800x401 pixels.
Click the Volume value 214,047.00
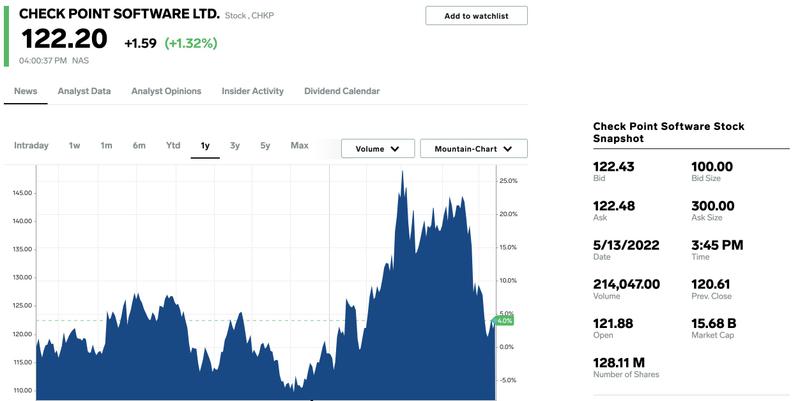click(627, 284)
